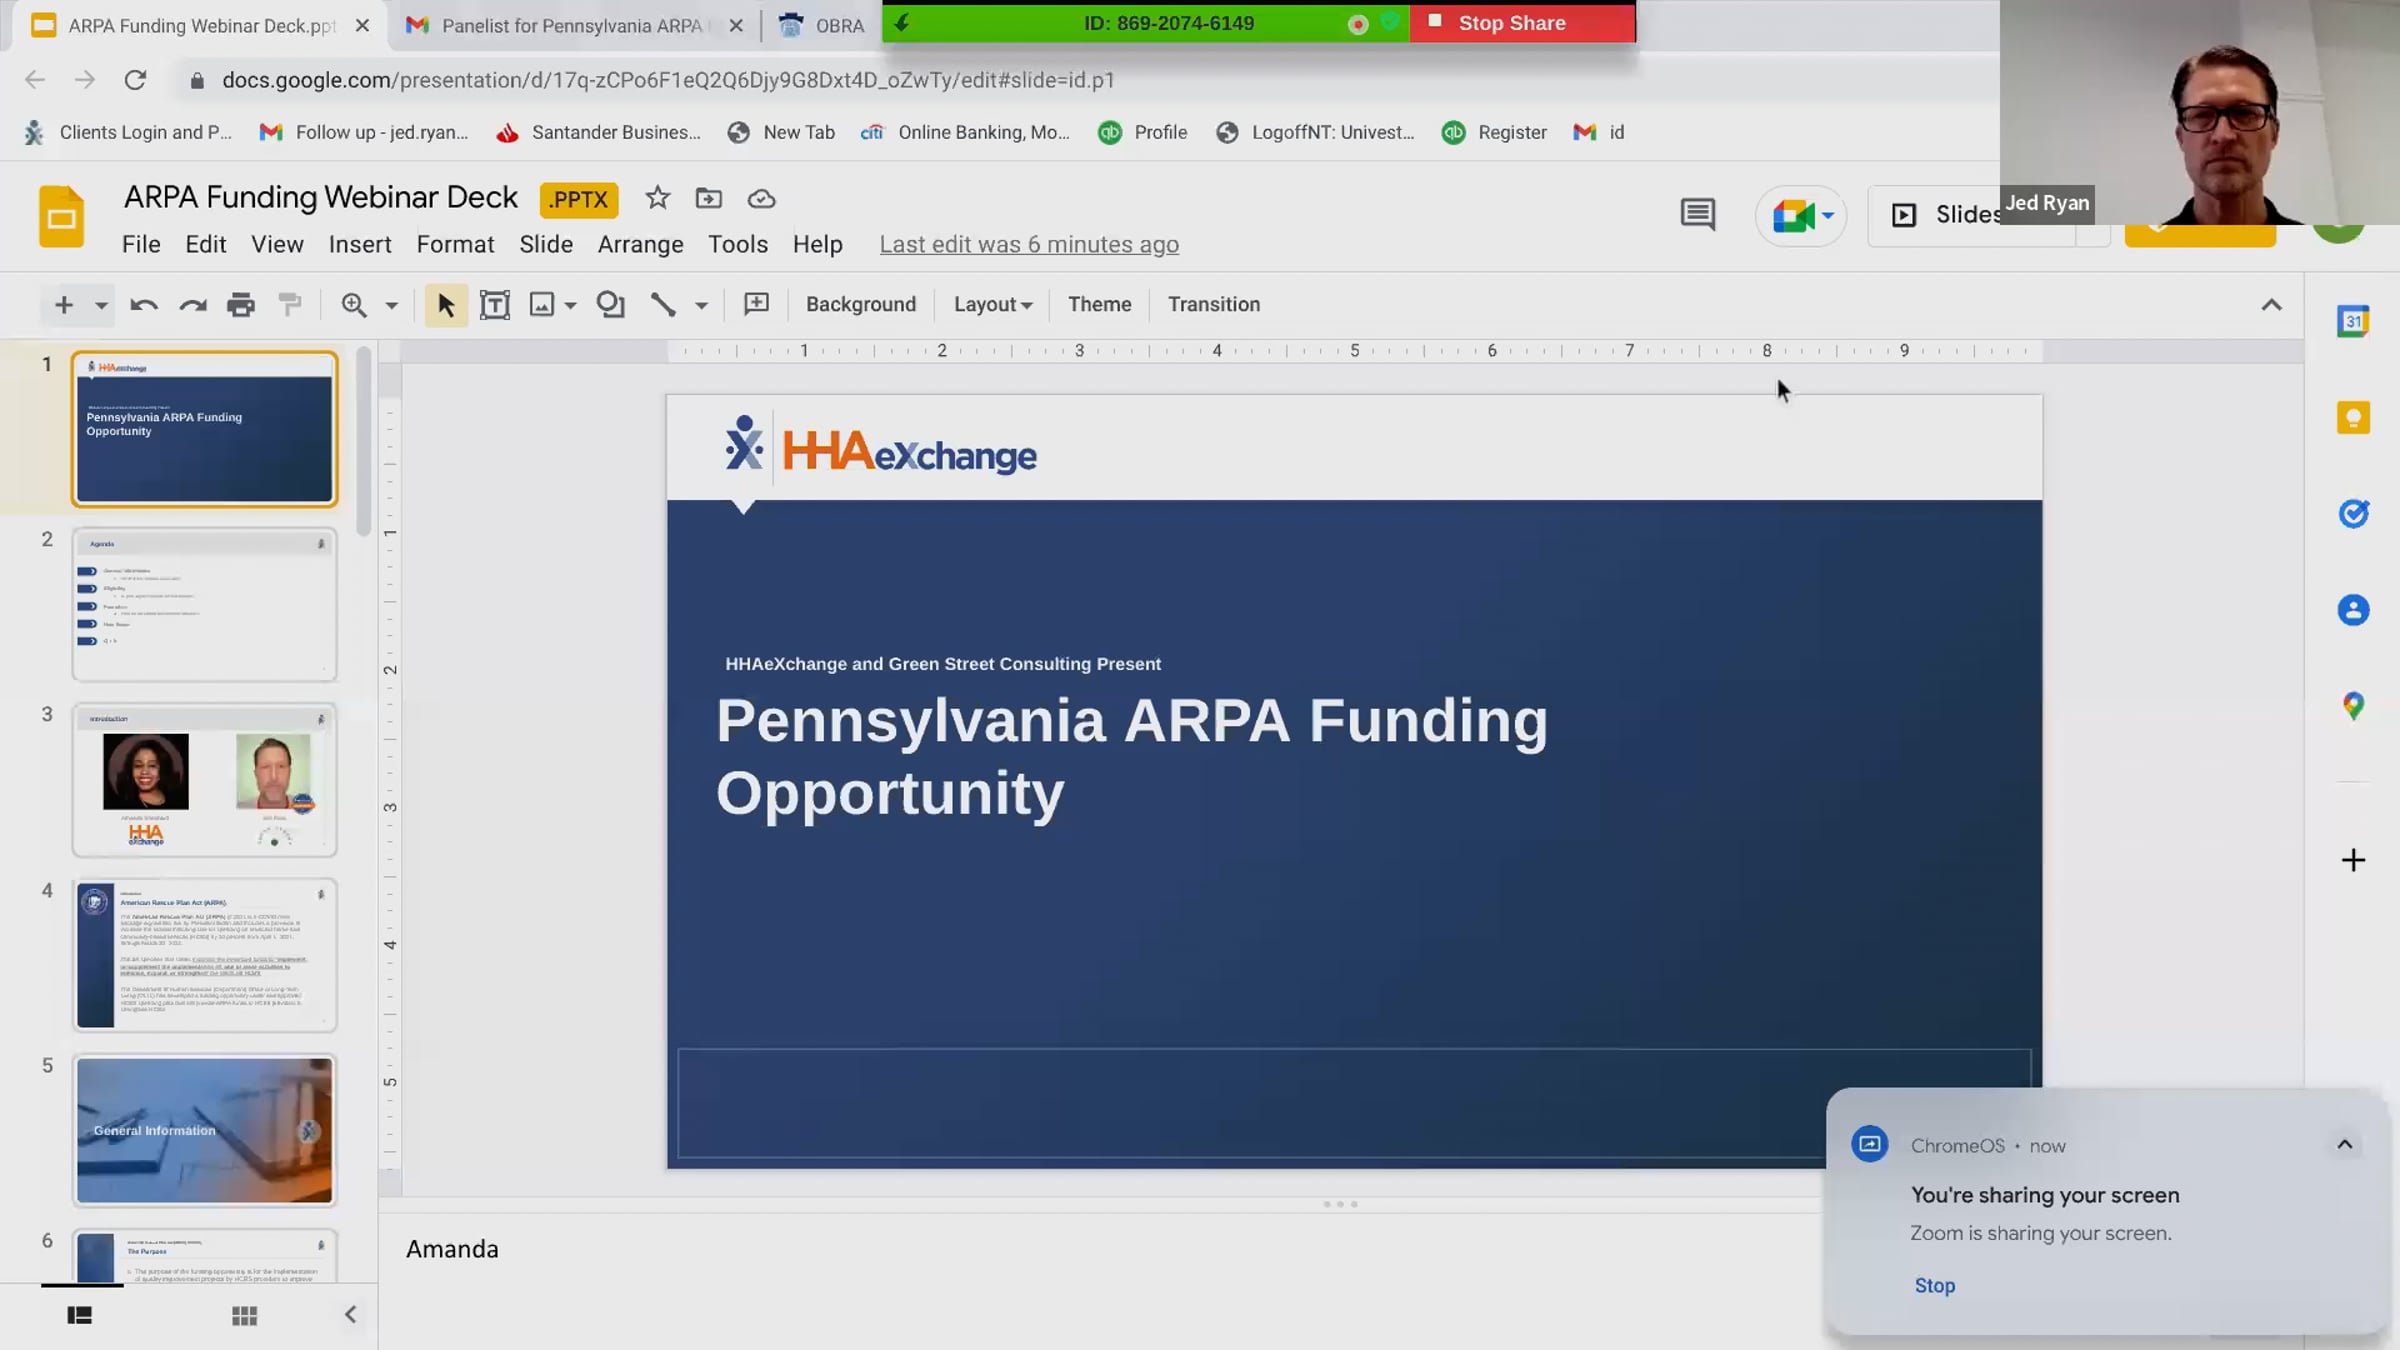Click Last edit was 6 minutes ago
The width and height of the screenshot is (2400, 1350).
click(1029, 245)
